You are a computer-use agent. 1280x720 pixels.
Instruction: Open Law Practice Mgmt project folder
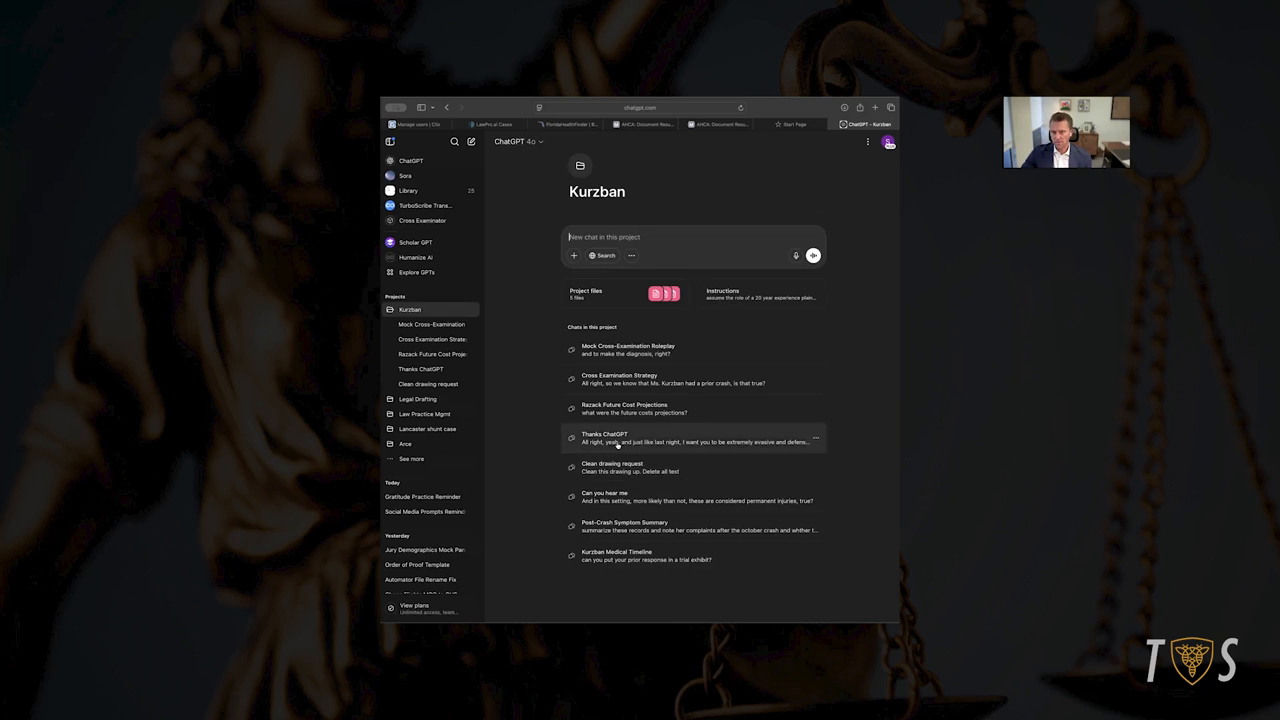[431, 415]
